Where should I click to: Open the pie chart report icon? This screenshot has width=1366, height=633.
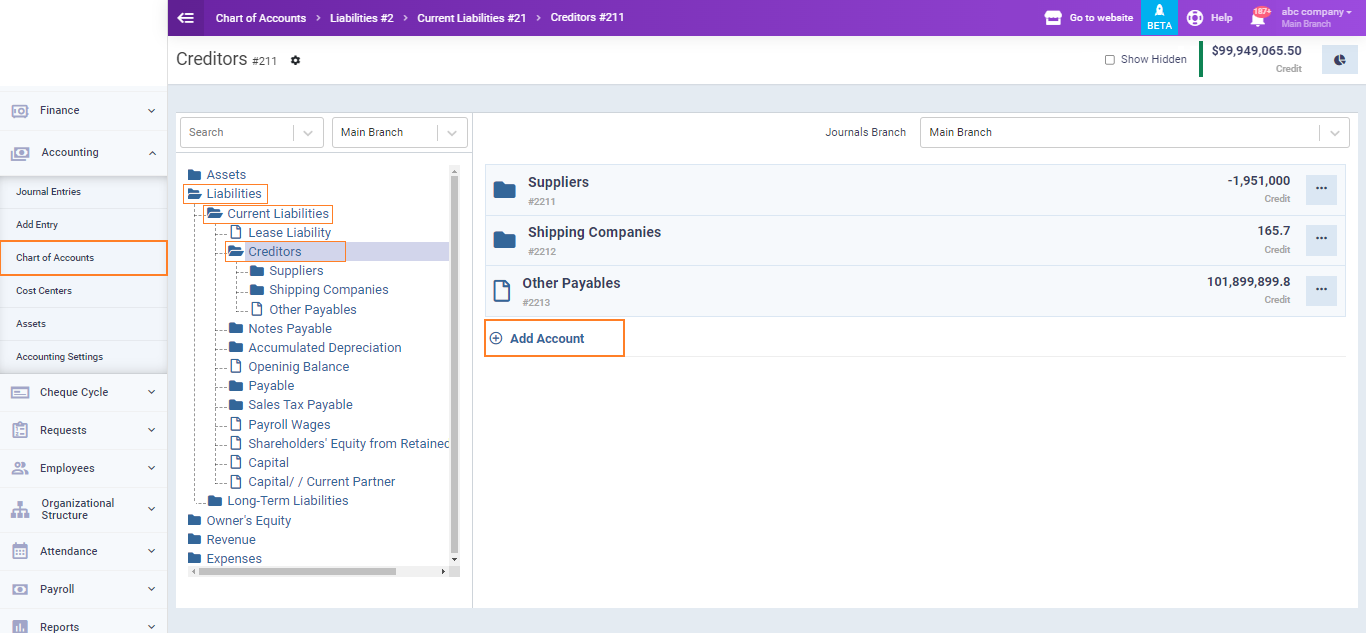coord(1339,60)
